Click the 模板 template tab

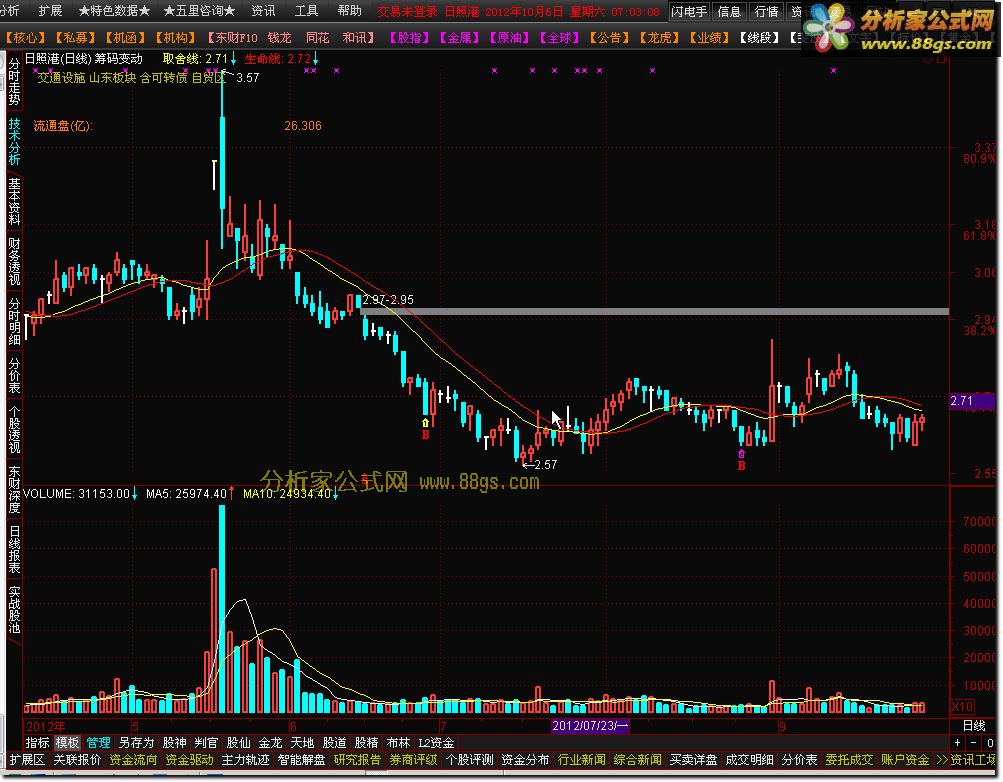(x=67, y=743)
